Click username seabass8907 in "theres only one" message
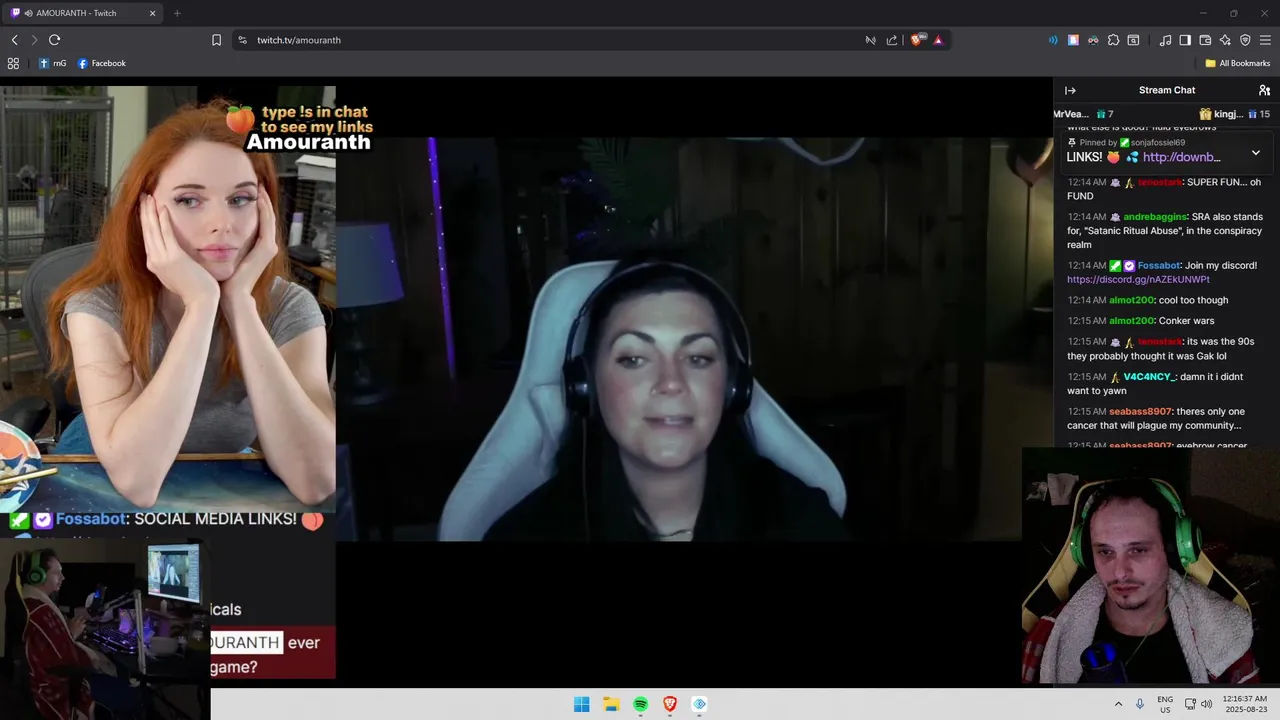Screen dimensions: 1280x720 pyautogui.click(x=1140, y=412)
